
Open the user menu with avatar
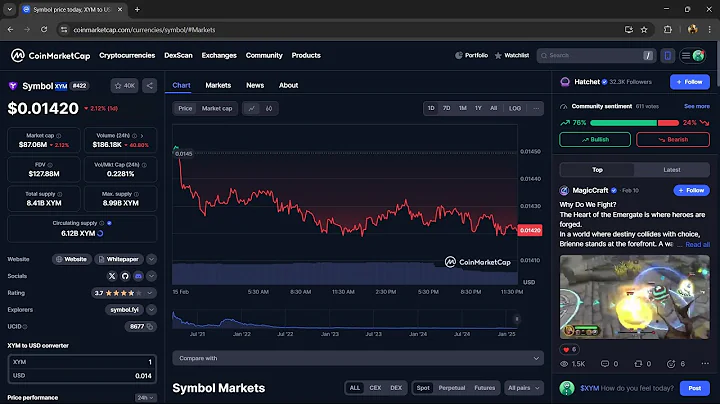pyautogui.click(x=692, y=56)
